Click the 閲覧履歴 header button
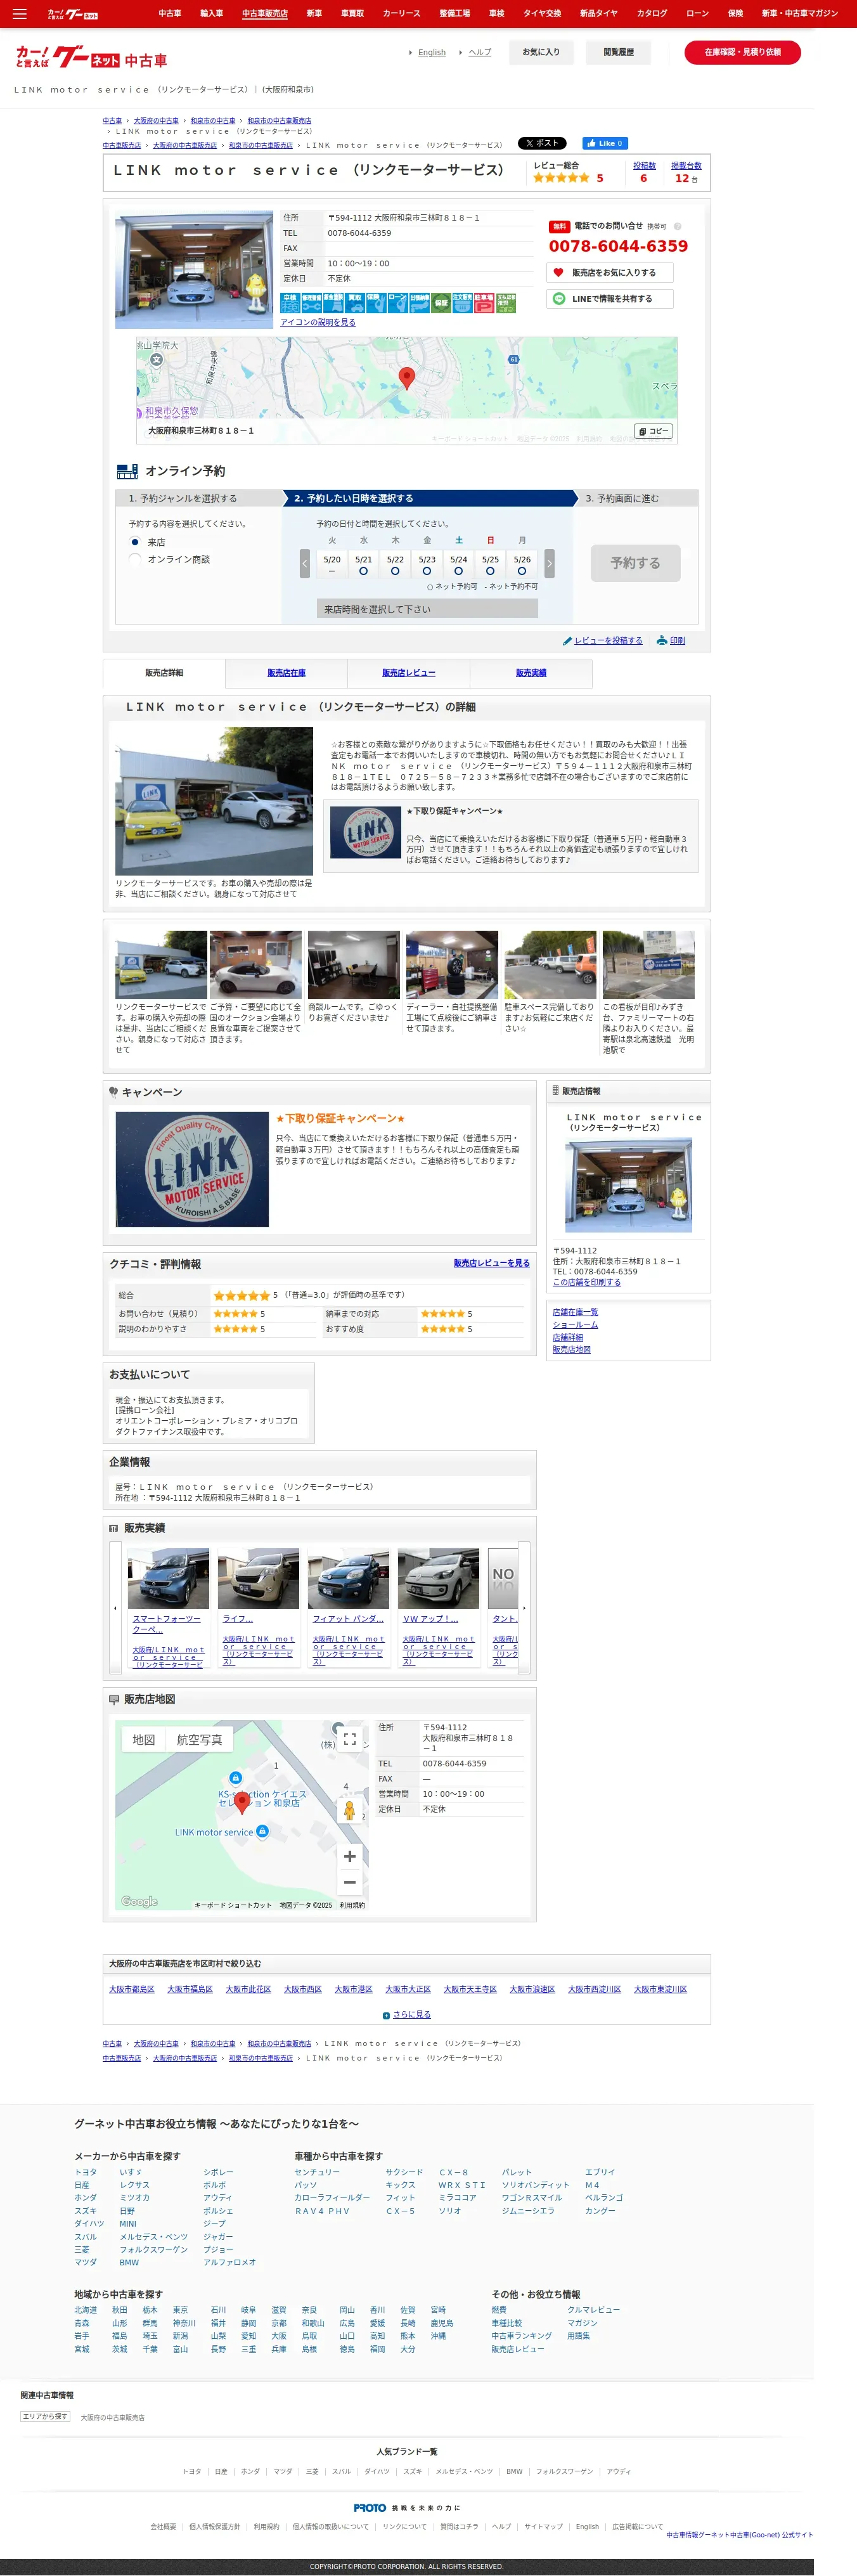 [x=618, y=52]
